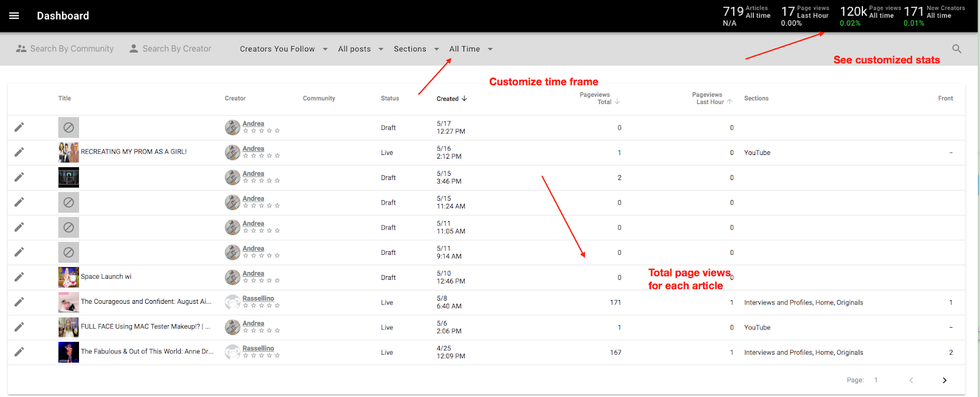Click Rassellino link in 4/25 row

pos(258,348)
